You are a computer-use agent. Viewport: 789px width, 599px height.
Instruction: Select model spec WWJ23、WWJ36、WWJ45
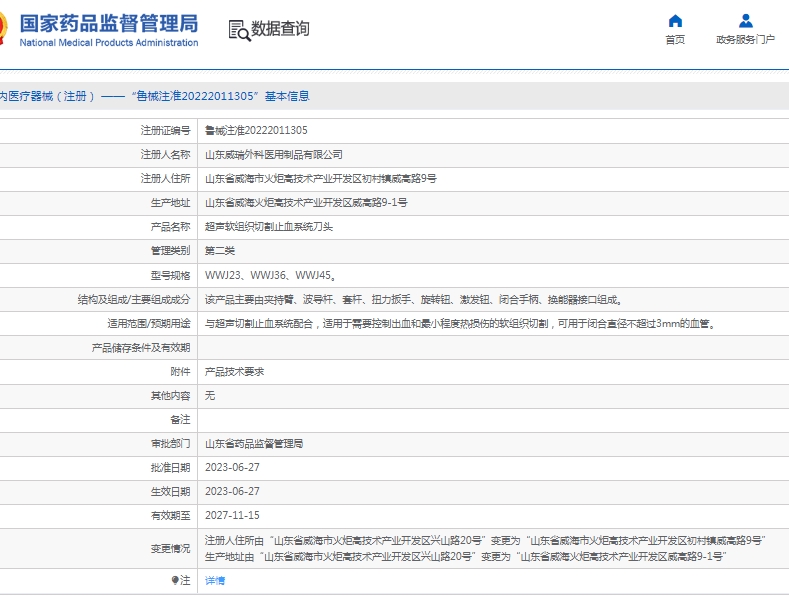click(270, 275)
